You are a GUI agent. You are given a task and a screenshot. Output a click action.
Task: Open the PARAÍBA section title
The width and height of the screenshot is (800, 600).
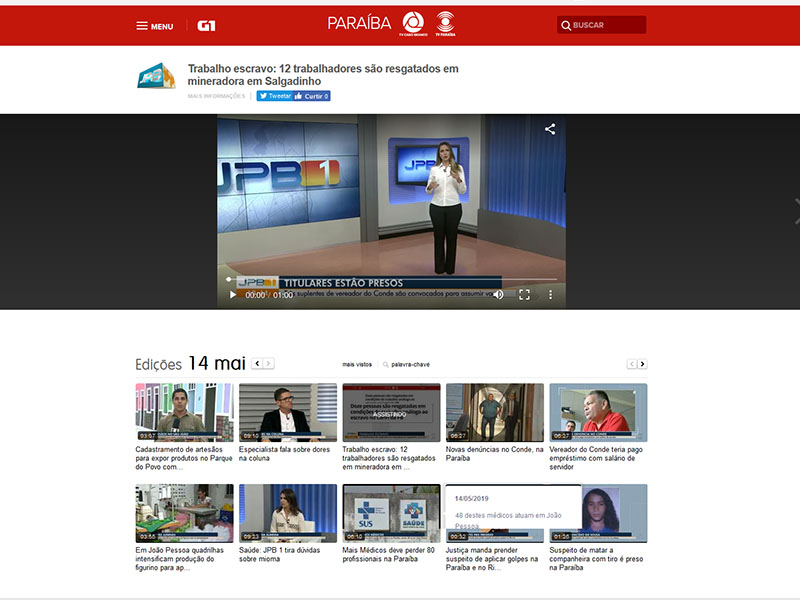click(x=359, y=23)
